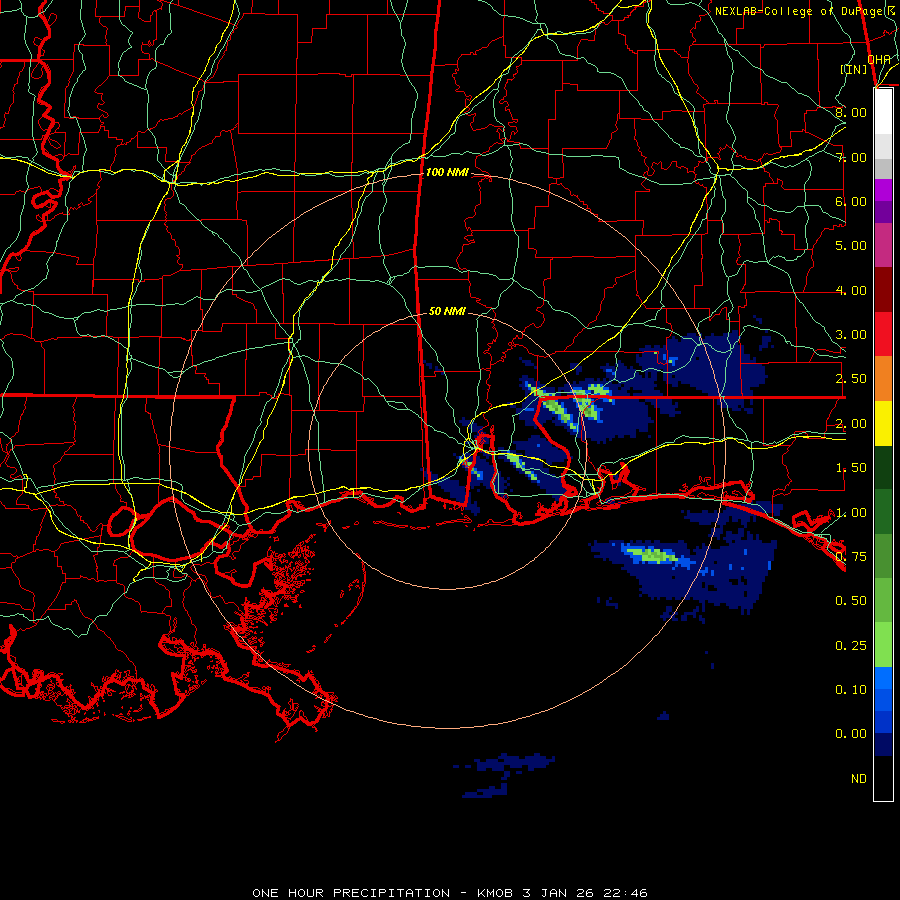Click the 2.00 legend label
Viewport: 900px width, 900px height.
coord(851,424)
